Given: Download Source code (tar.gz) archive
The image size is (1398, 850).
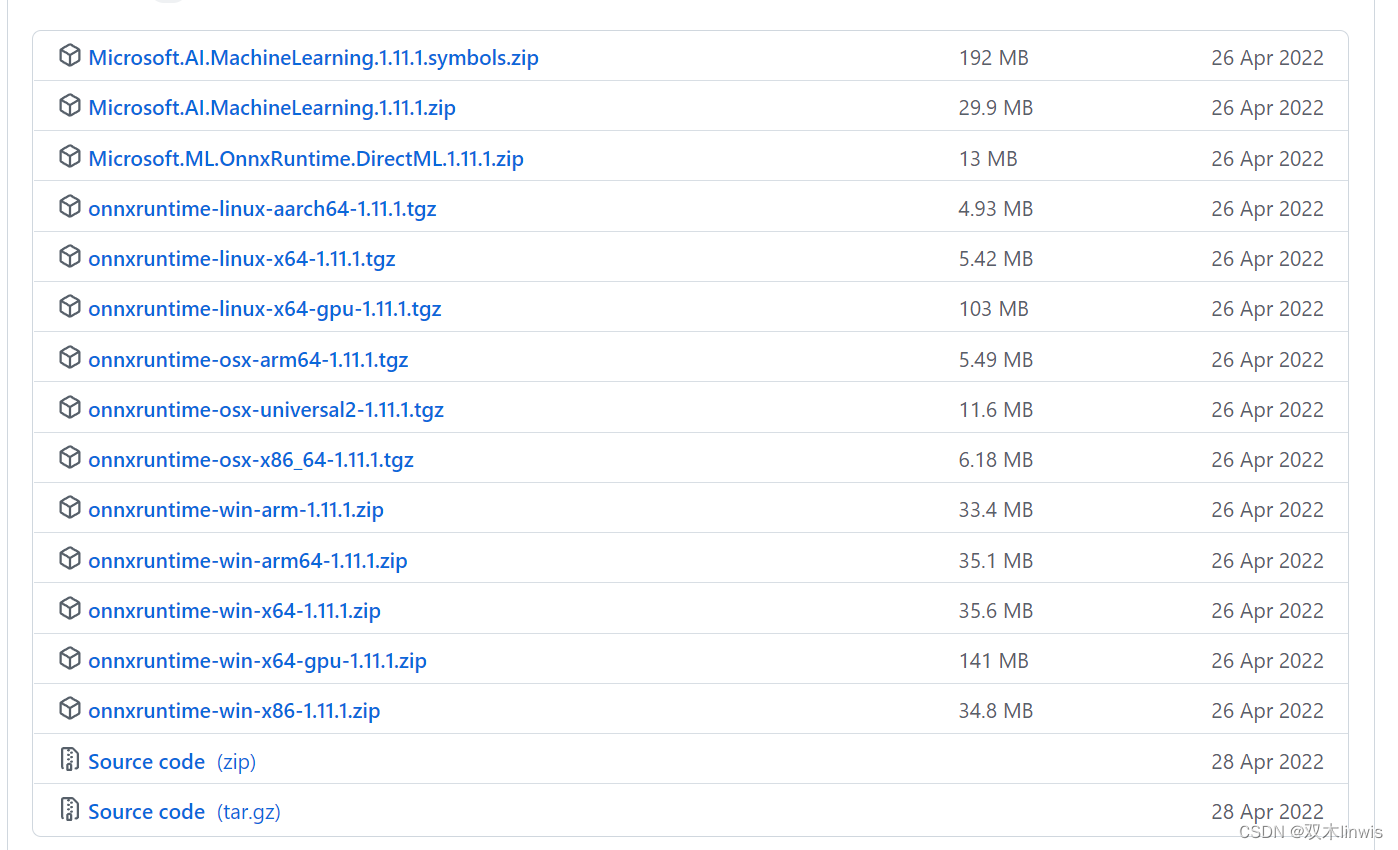Looking at the screenshot, I should (x=184, y=812).
